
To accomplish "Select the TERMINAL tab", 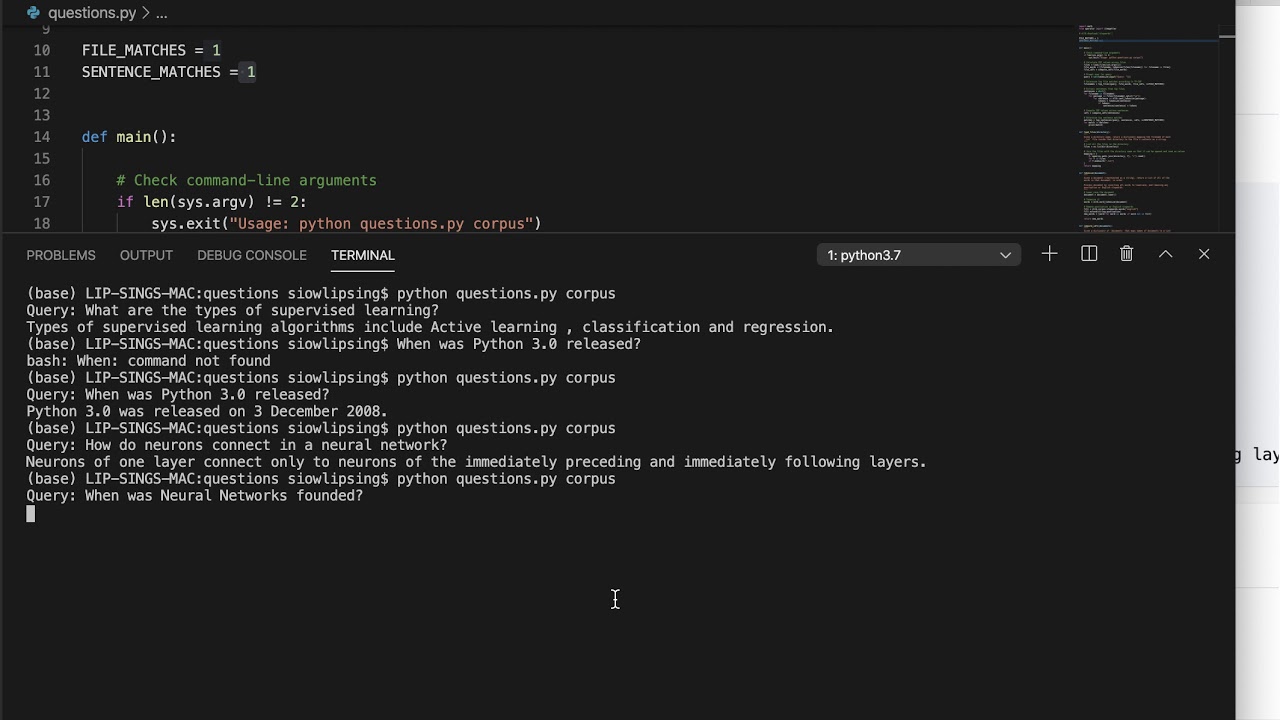I will tap(363, 255).
